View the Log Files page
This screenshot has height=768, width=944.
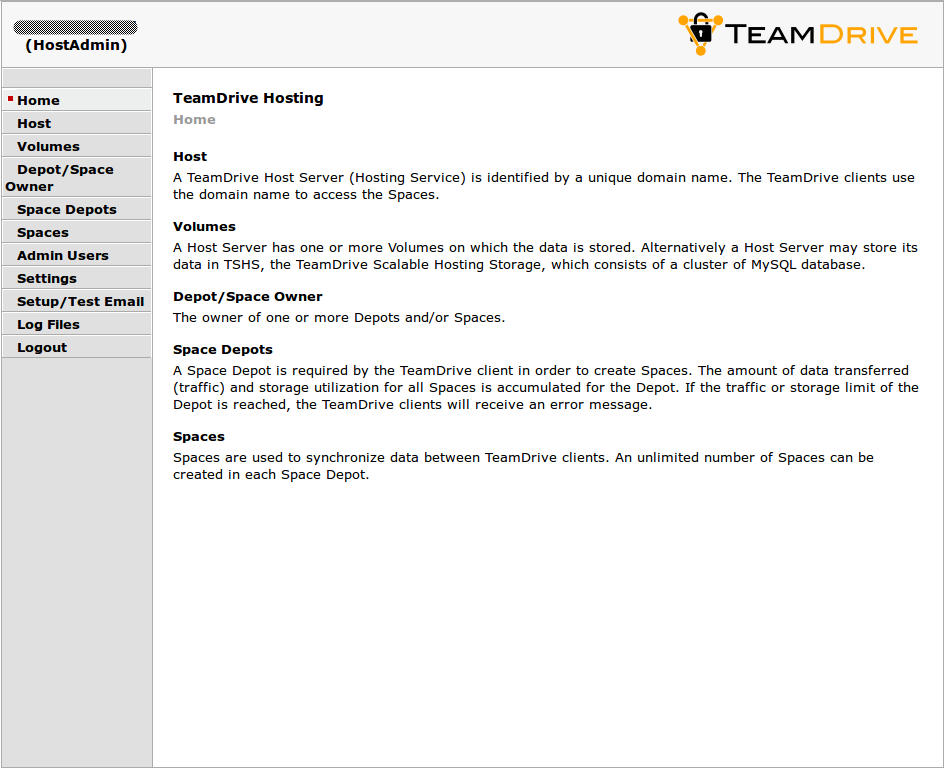click(48, 323)
